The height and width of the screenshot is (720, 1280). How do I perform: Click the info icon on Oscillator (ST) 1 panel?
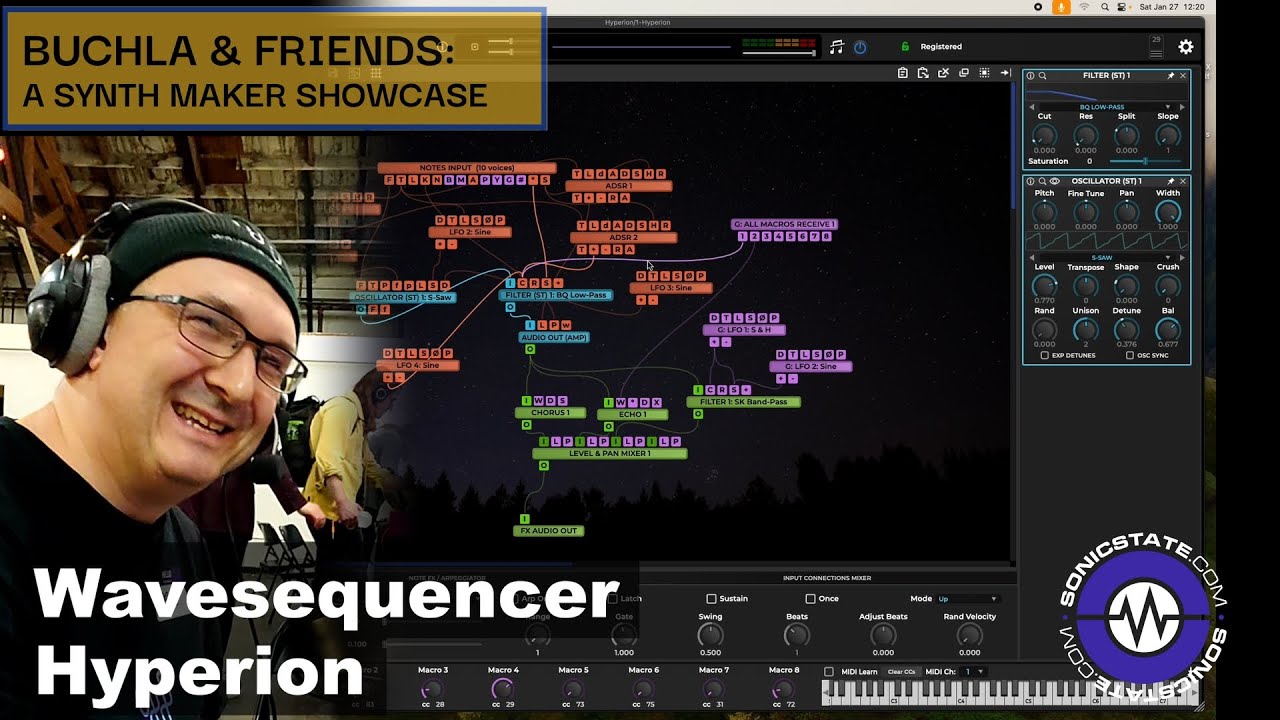(x=1031, y=182)
